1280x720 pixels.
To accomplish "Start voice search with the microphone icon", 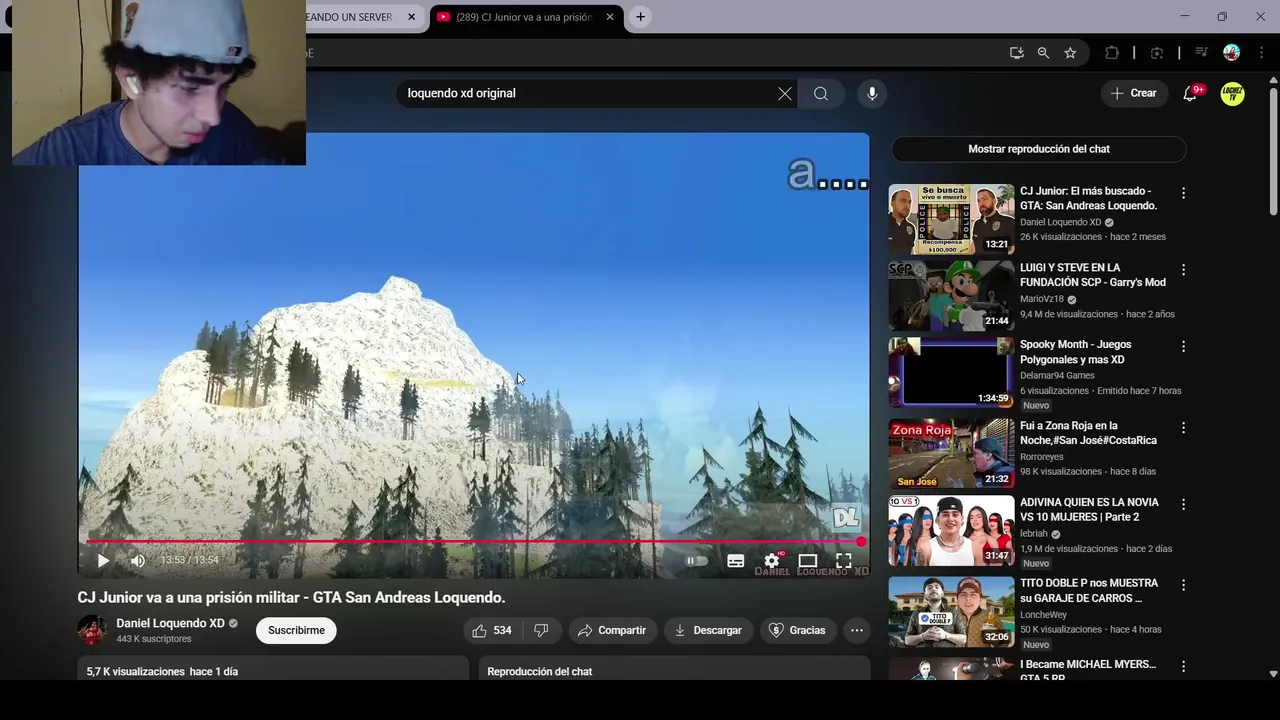I will (x=872, y=93).
